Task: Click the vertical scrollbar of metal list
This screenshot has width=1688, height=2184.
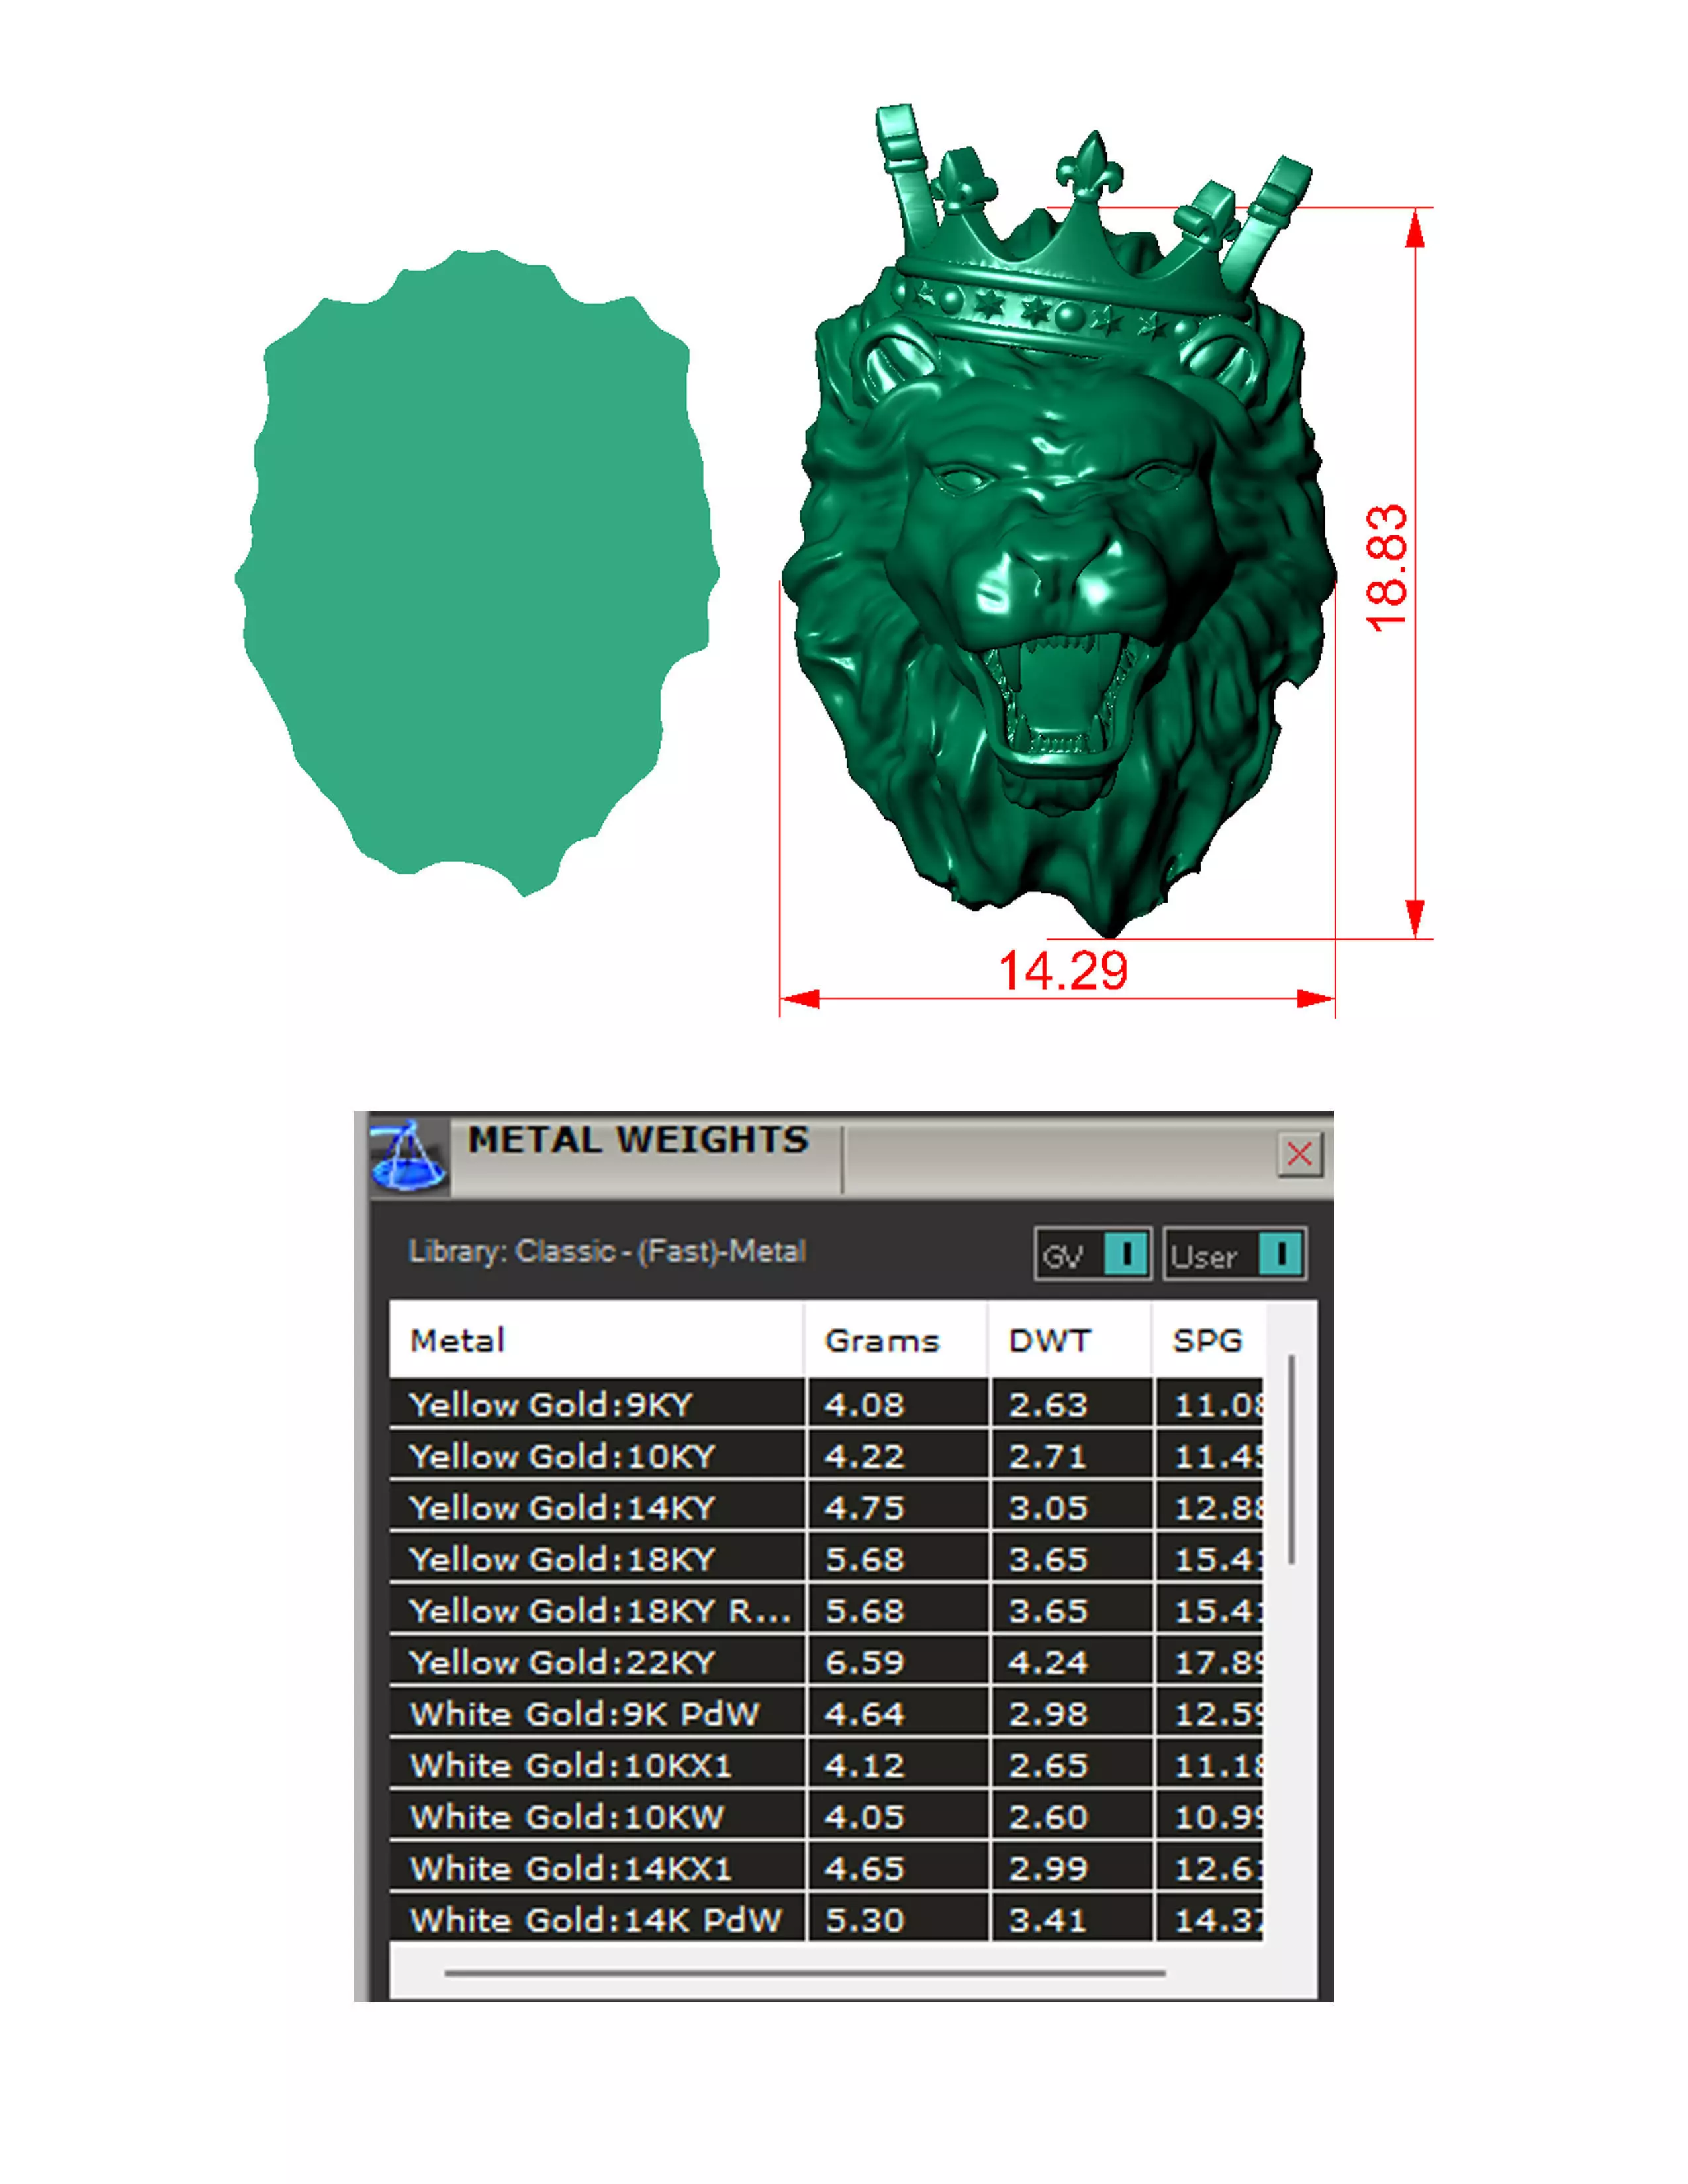Action: click(x=1292, y=1459)
